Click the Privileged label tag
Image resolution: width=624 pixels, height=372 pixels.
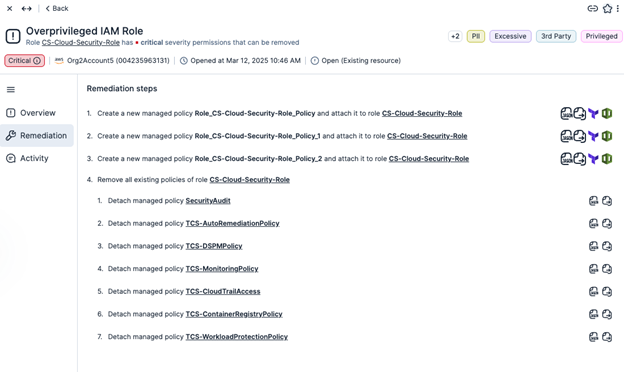(x=601, y=36)
